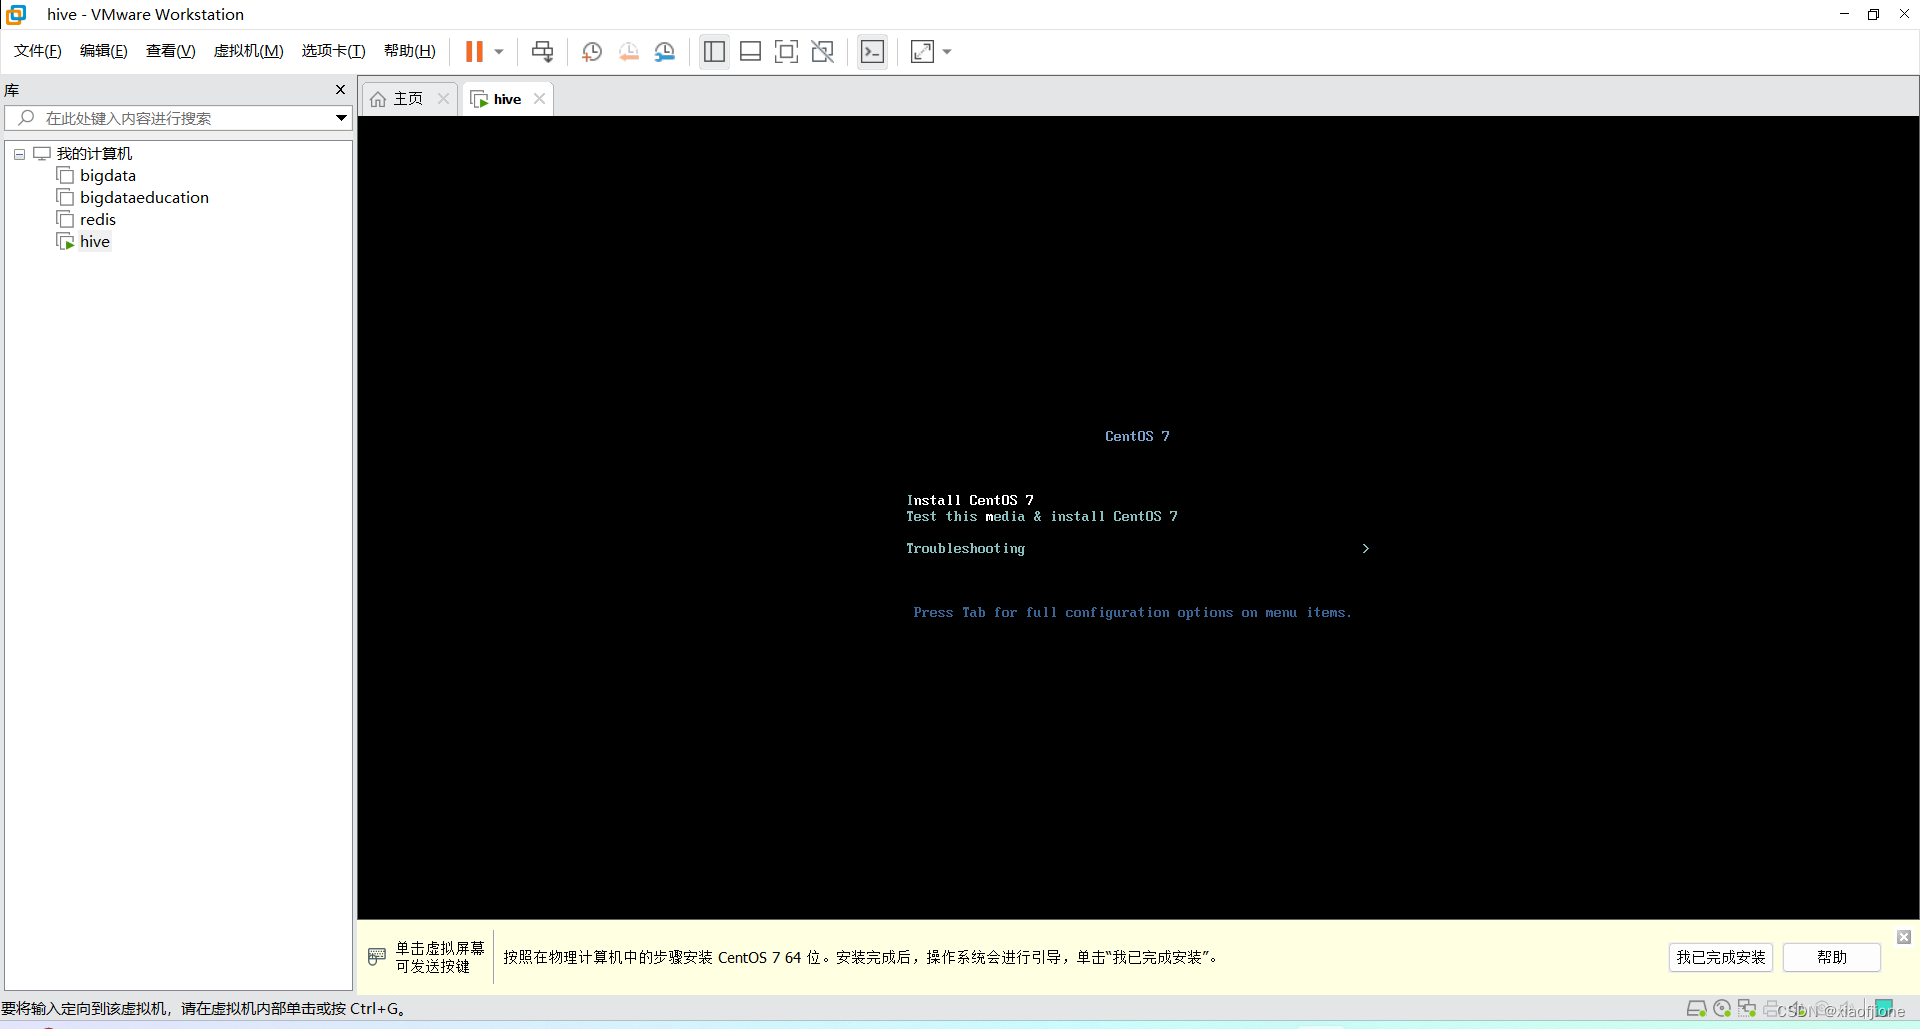Open the 虚拟机(M) menu
The height and width of the screenshot is (1029, 1920).
click(249, 51)
